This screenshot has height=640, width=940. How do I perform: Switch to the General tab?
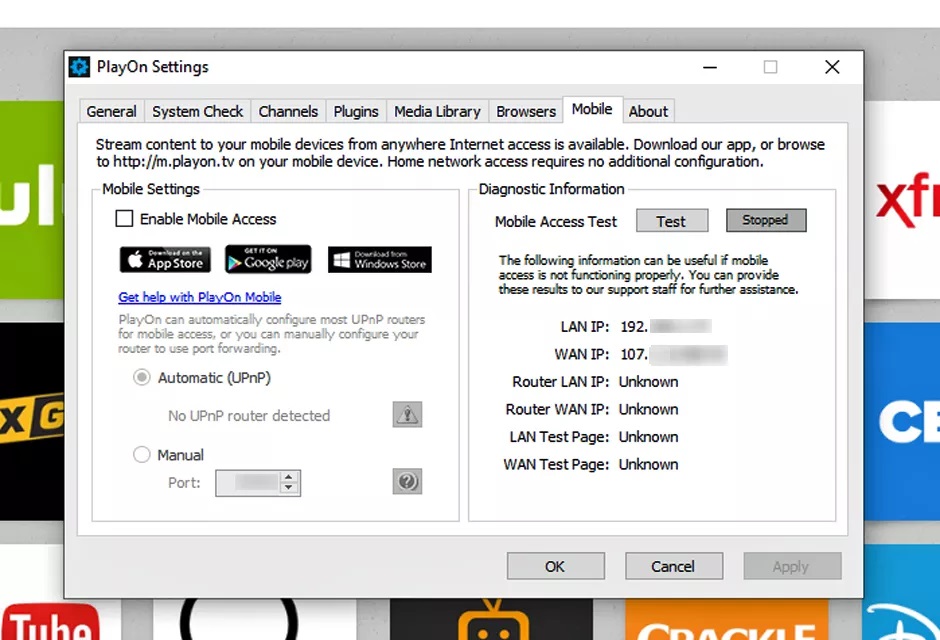111,111
